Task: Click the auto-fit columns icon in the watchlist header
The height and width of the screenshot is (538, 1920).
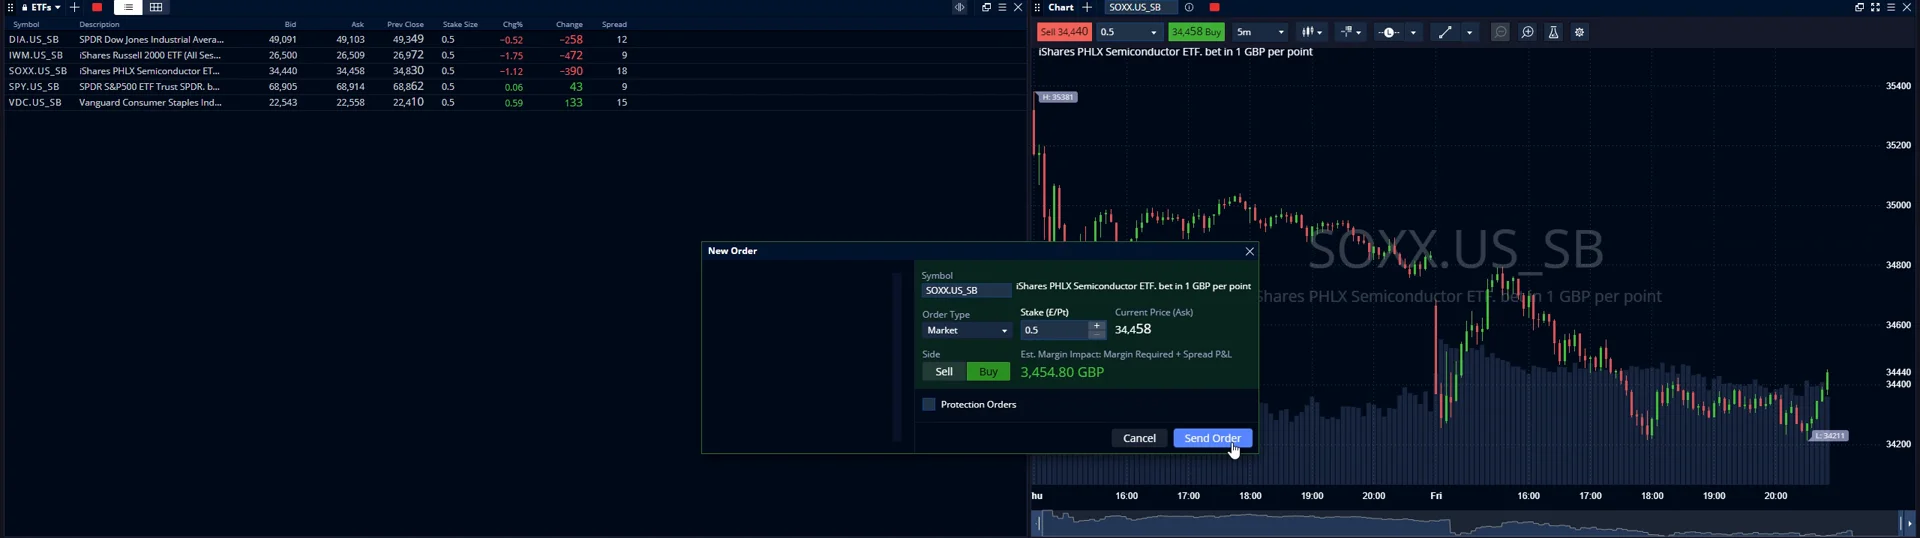Action: click(x=959, y=7)
